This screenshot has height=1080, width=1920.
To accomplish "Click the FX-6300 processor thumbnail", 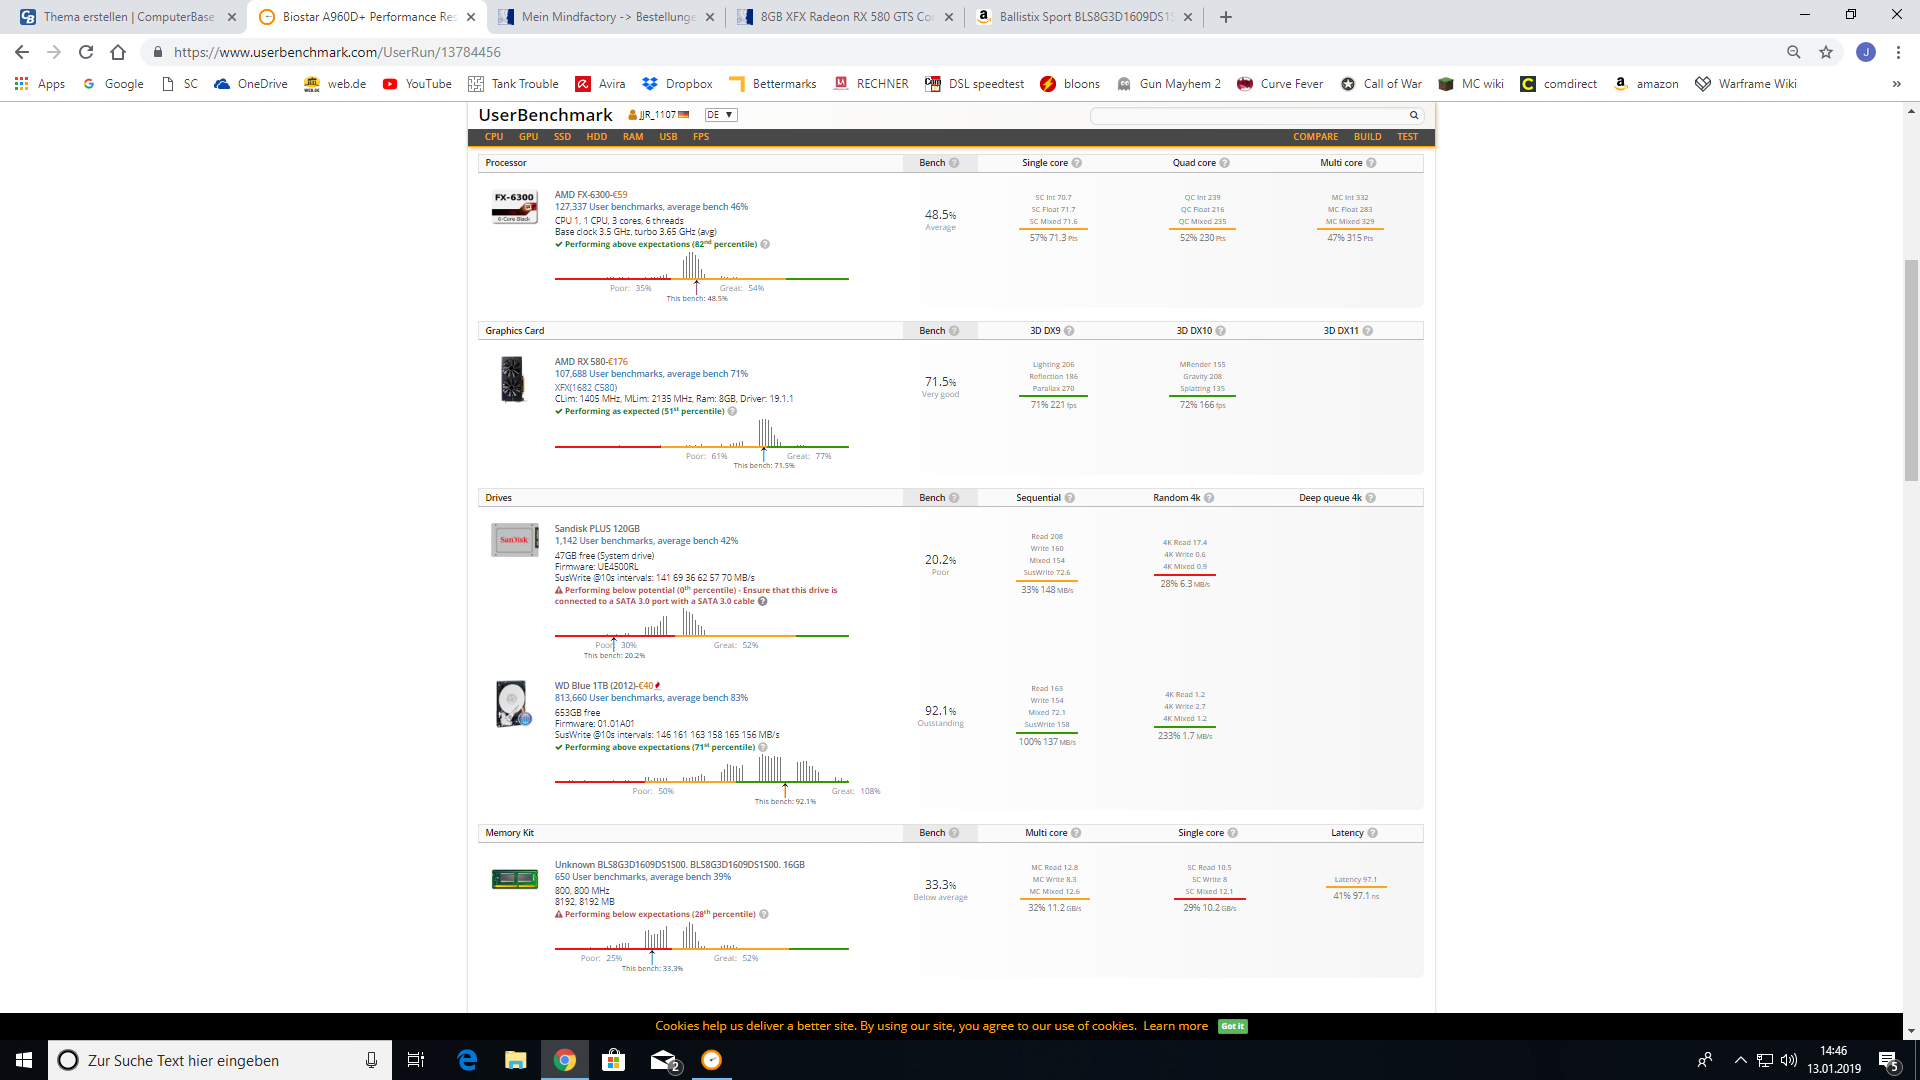I will (514, 206).
